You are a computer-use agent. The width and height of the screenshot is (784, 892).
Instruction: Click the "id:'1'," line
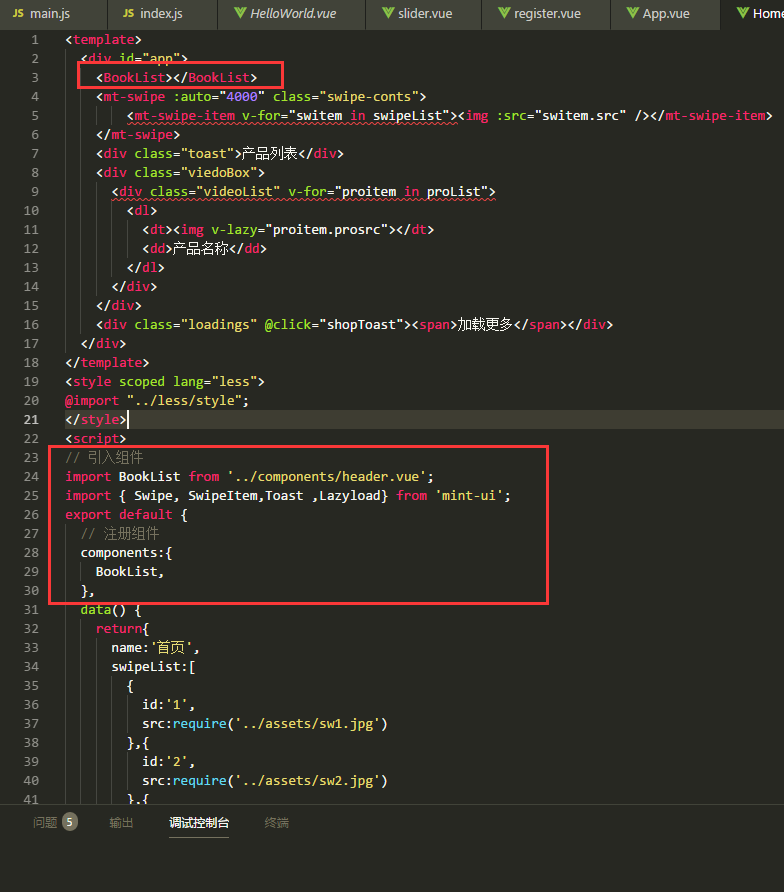pos(168,704)
